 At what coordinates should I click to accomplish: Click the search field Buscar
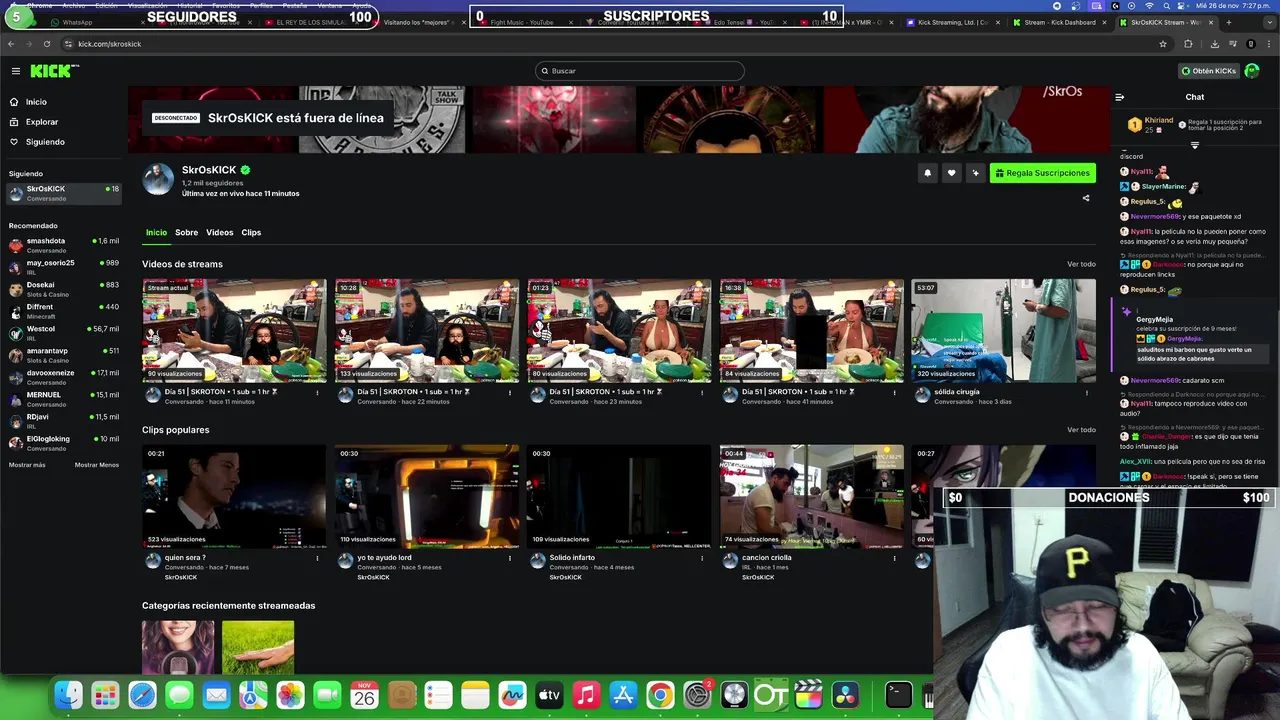coord(640,71)
